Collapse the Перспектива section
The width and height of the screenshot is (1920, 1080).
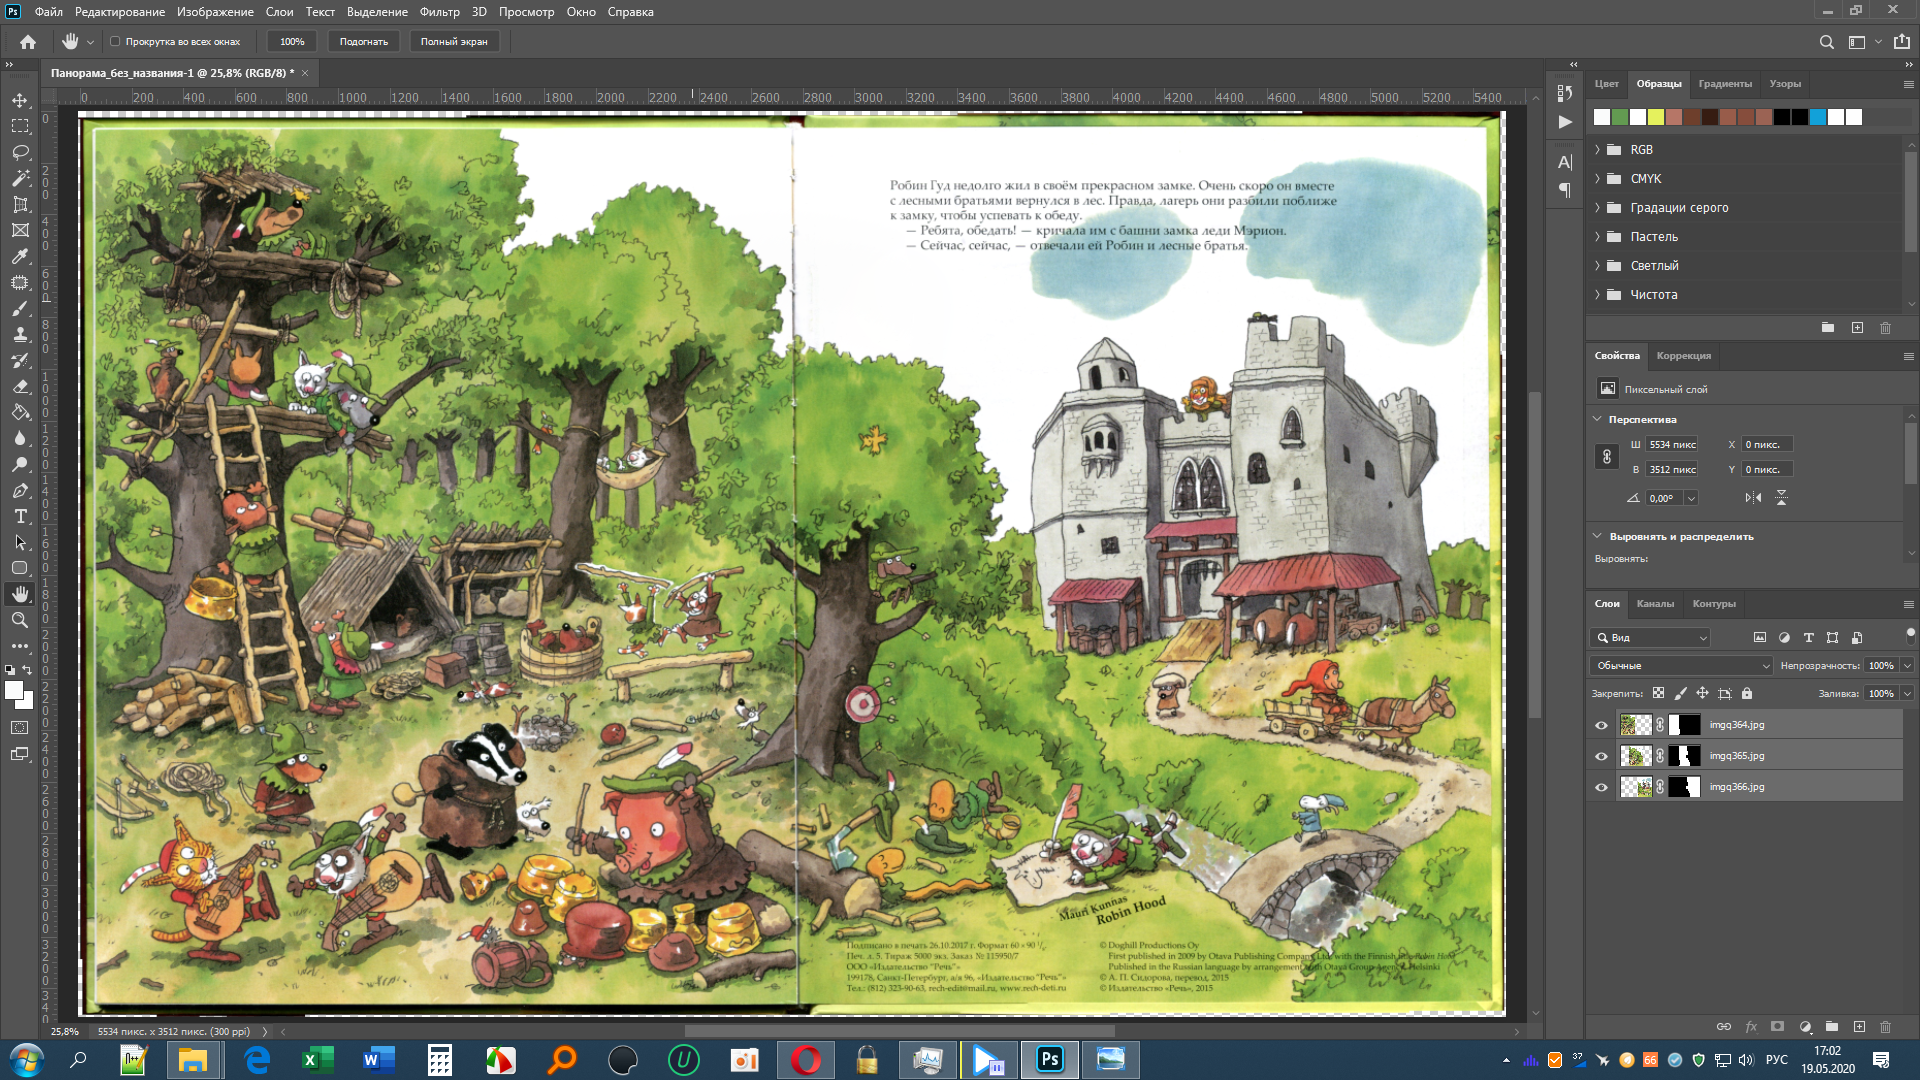[1597, 419]
